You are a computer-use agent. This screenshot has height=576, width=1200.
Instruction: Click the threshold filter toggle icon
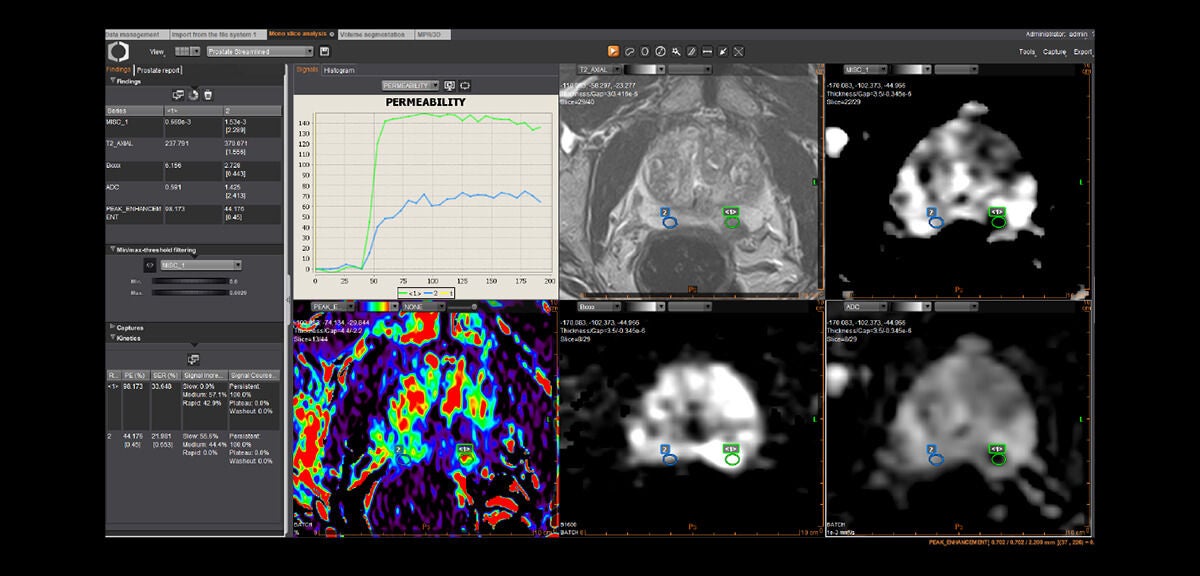(149, 265)
